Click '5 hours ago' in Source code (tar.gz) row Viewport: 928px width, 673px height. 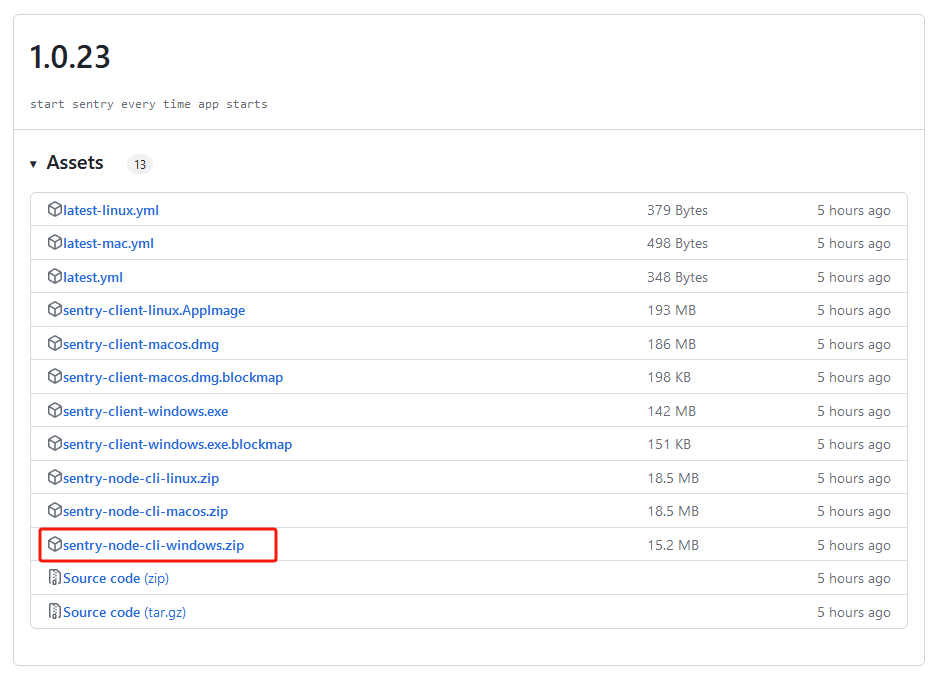click(853, 612)
